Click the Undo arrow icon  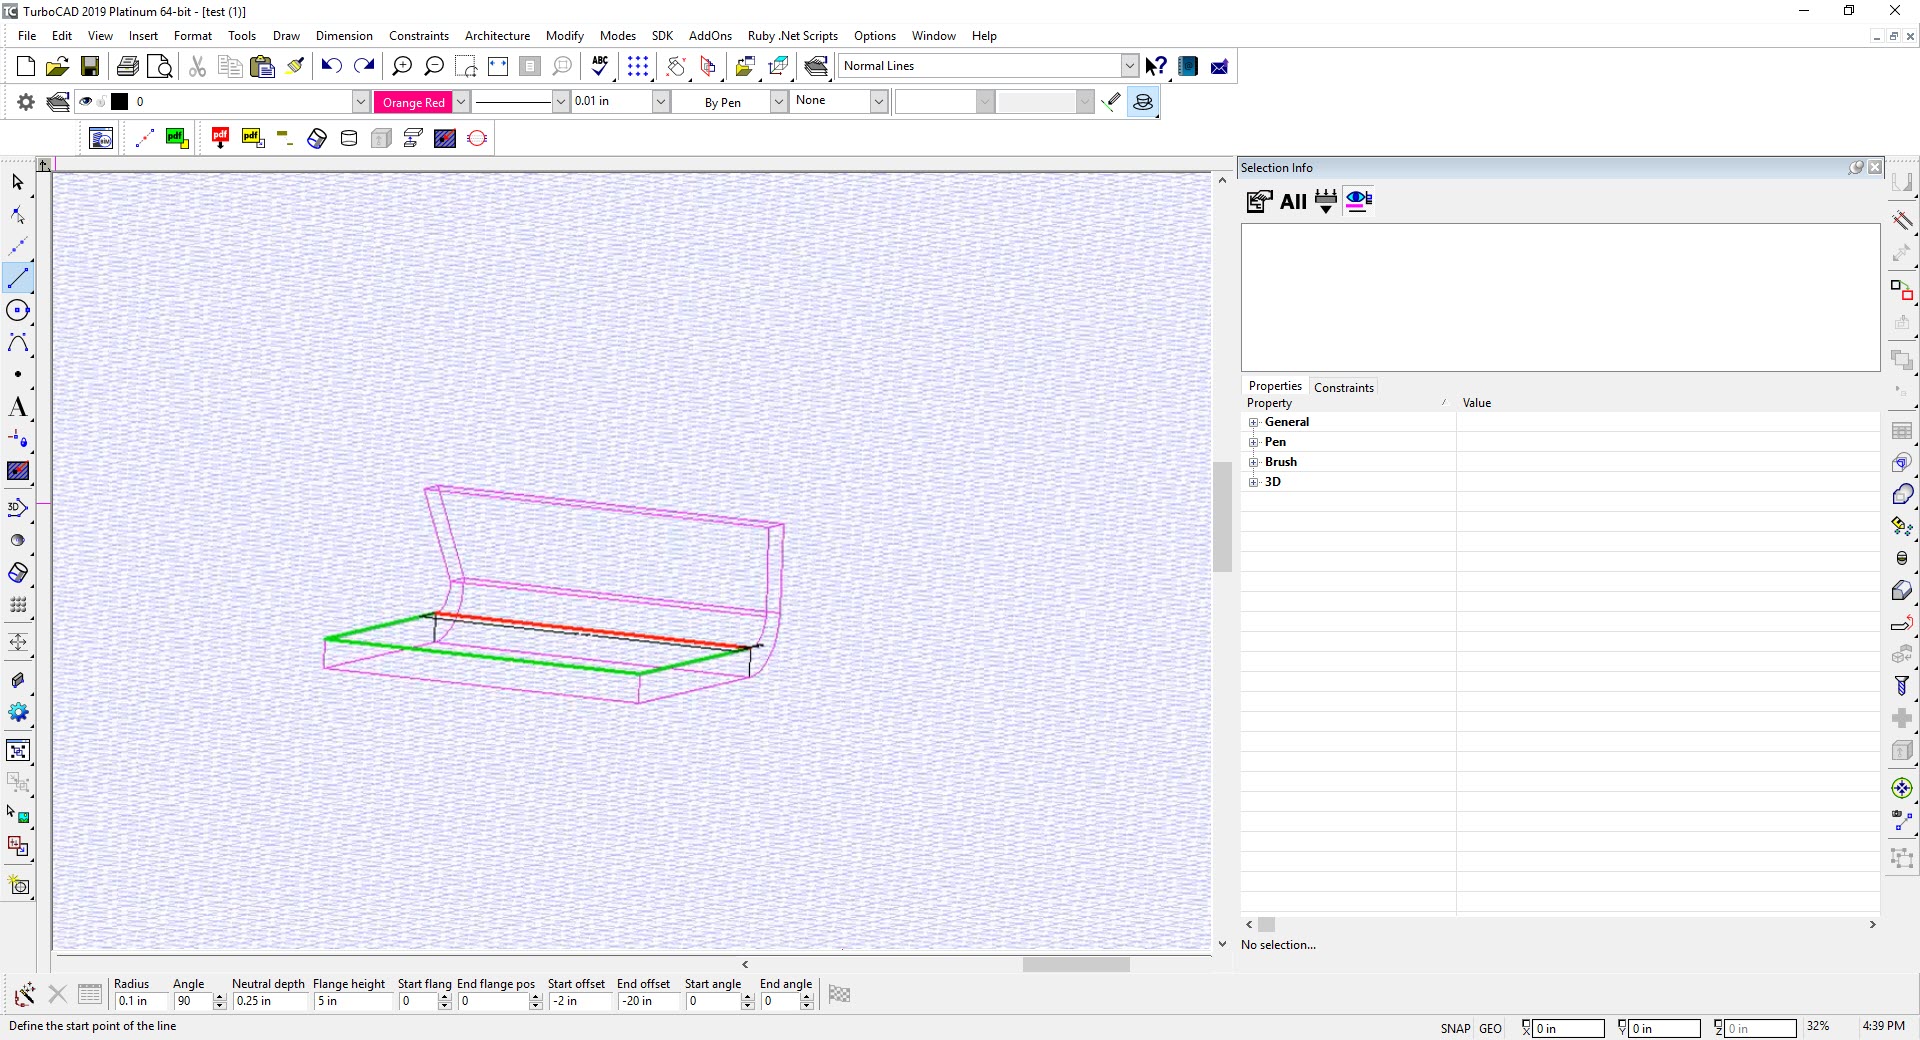[x=331, y=66]
